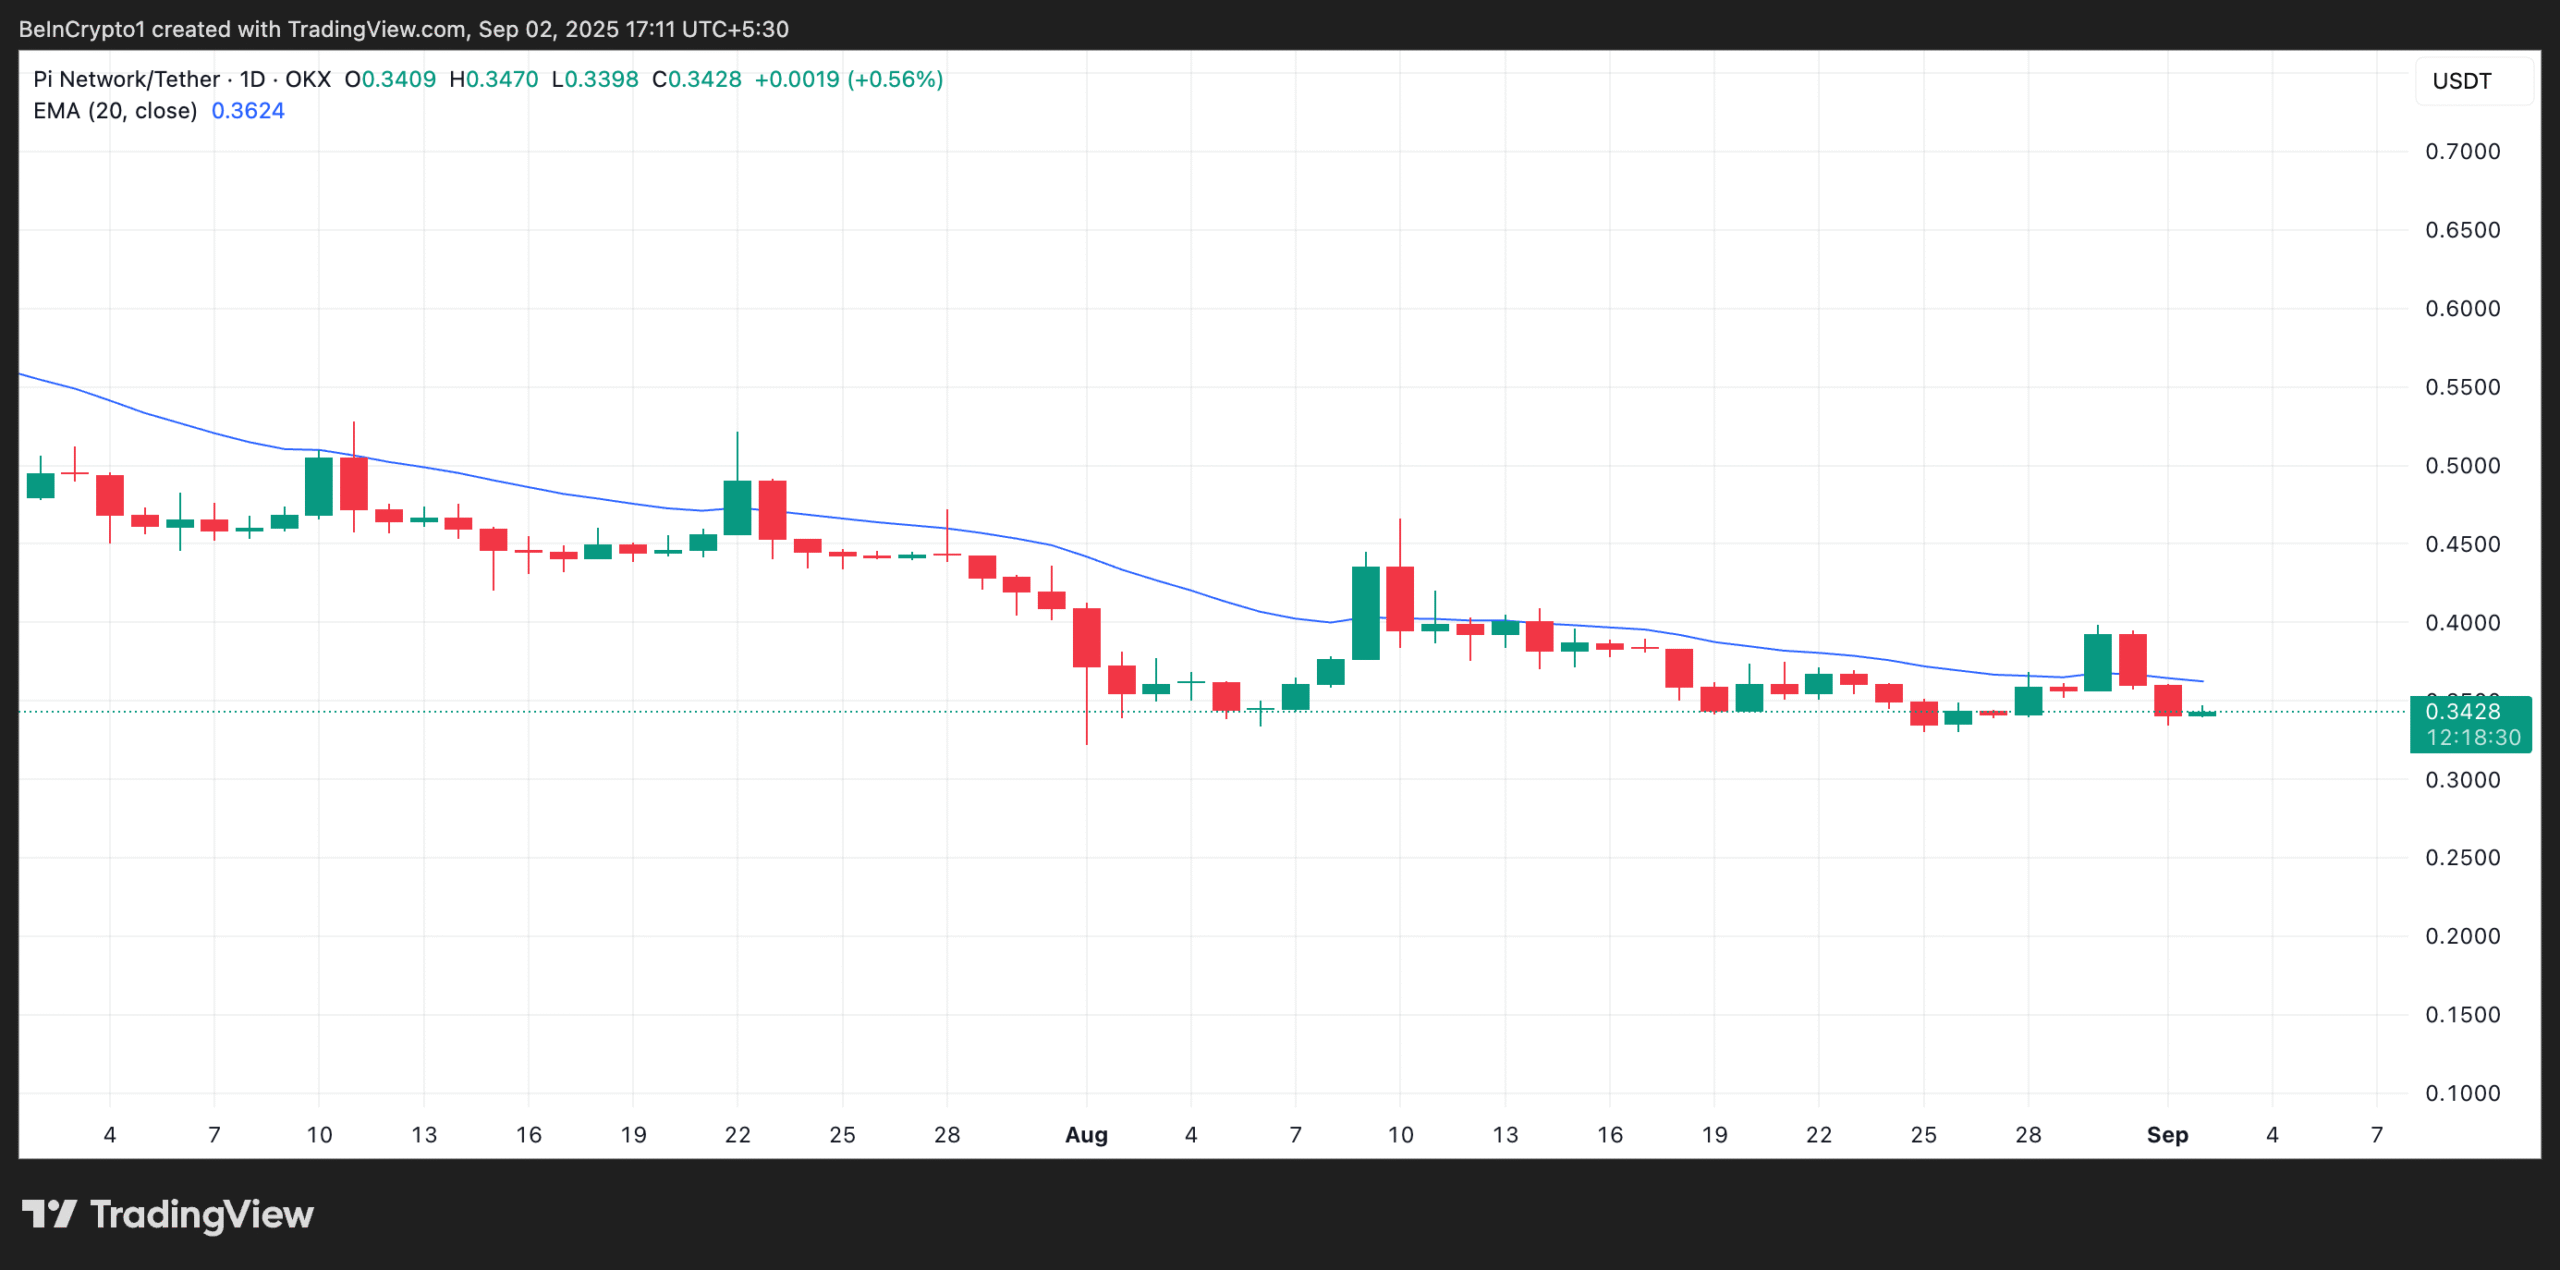2560x1270 pixels.
Task: Click the 0.7000 price axis label
Action: point(2462,152)
